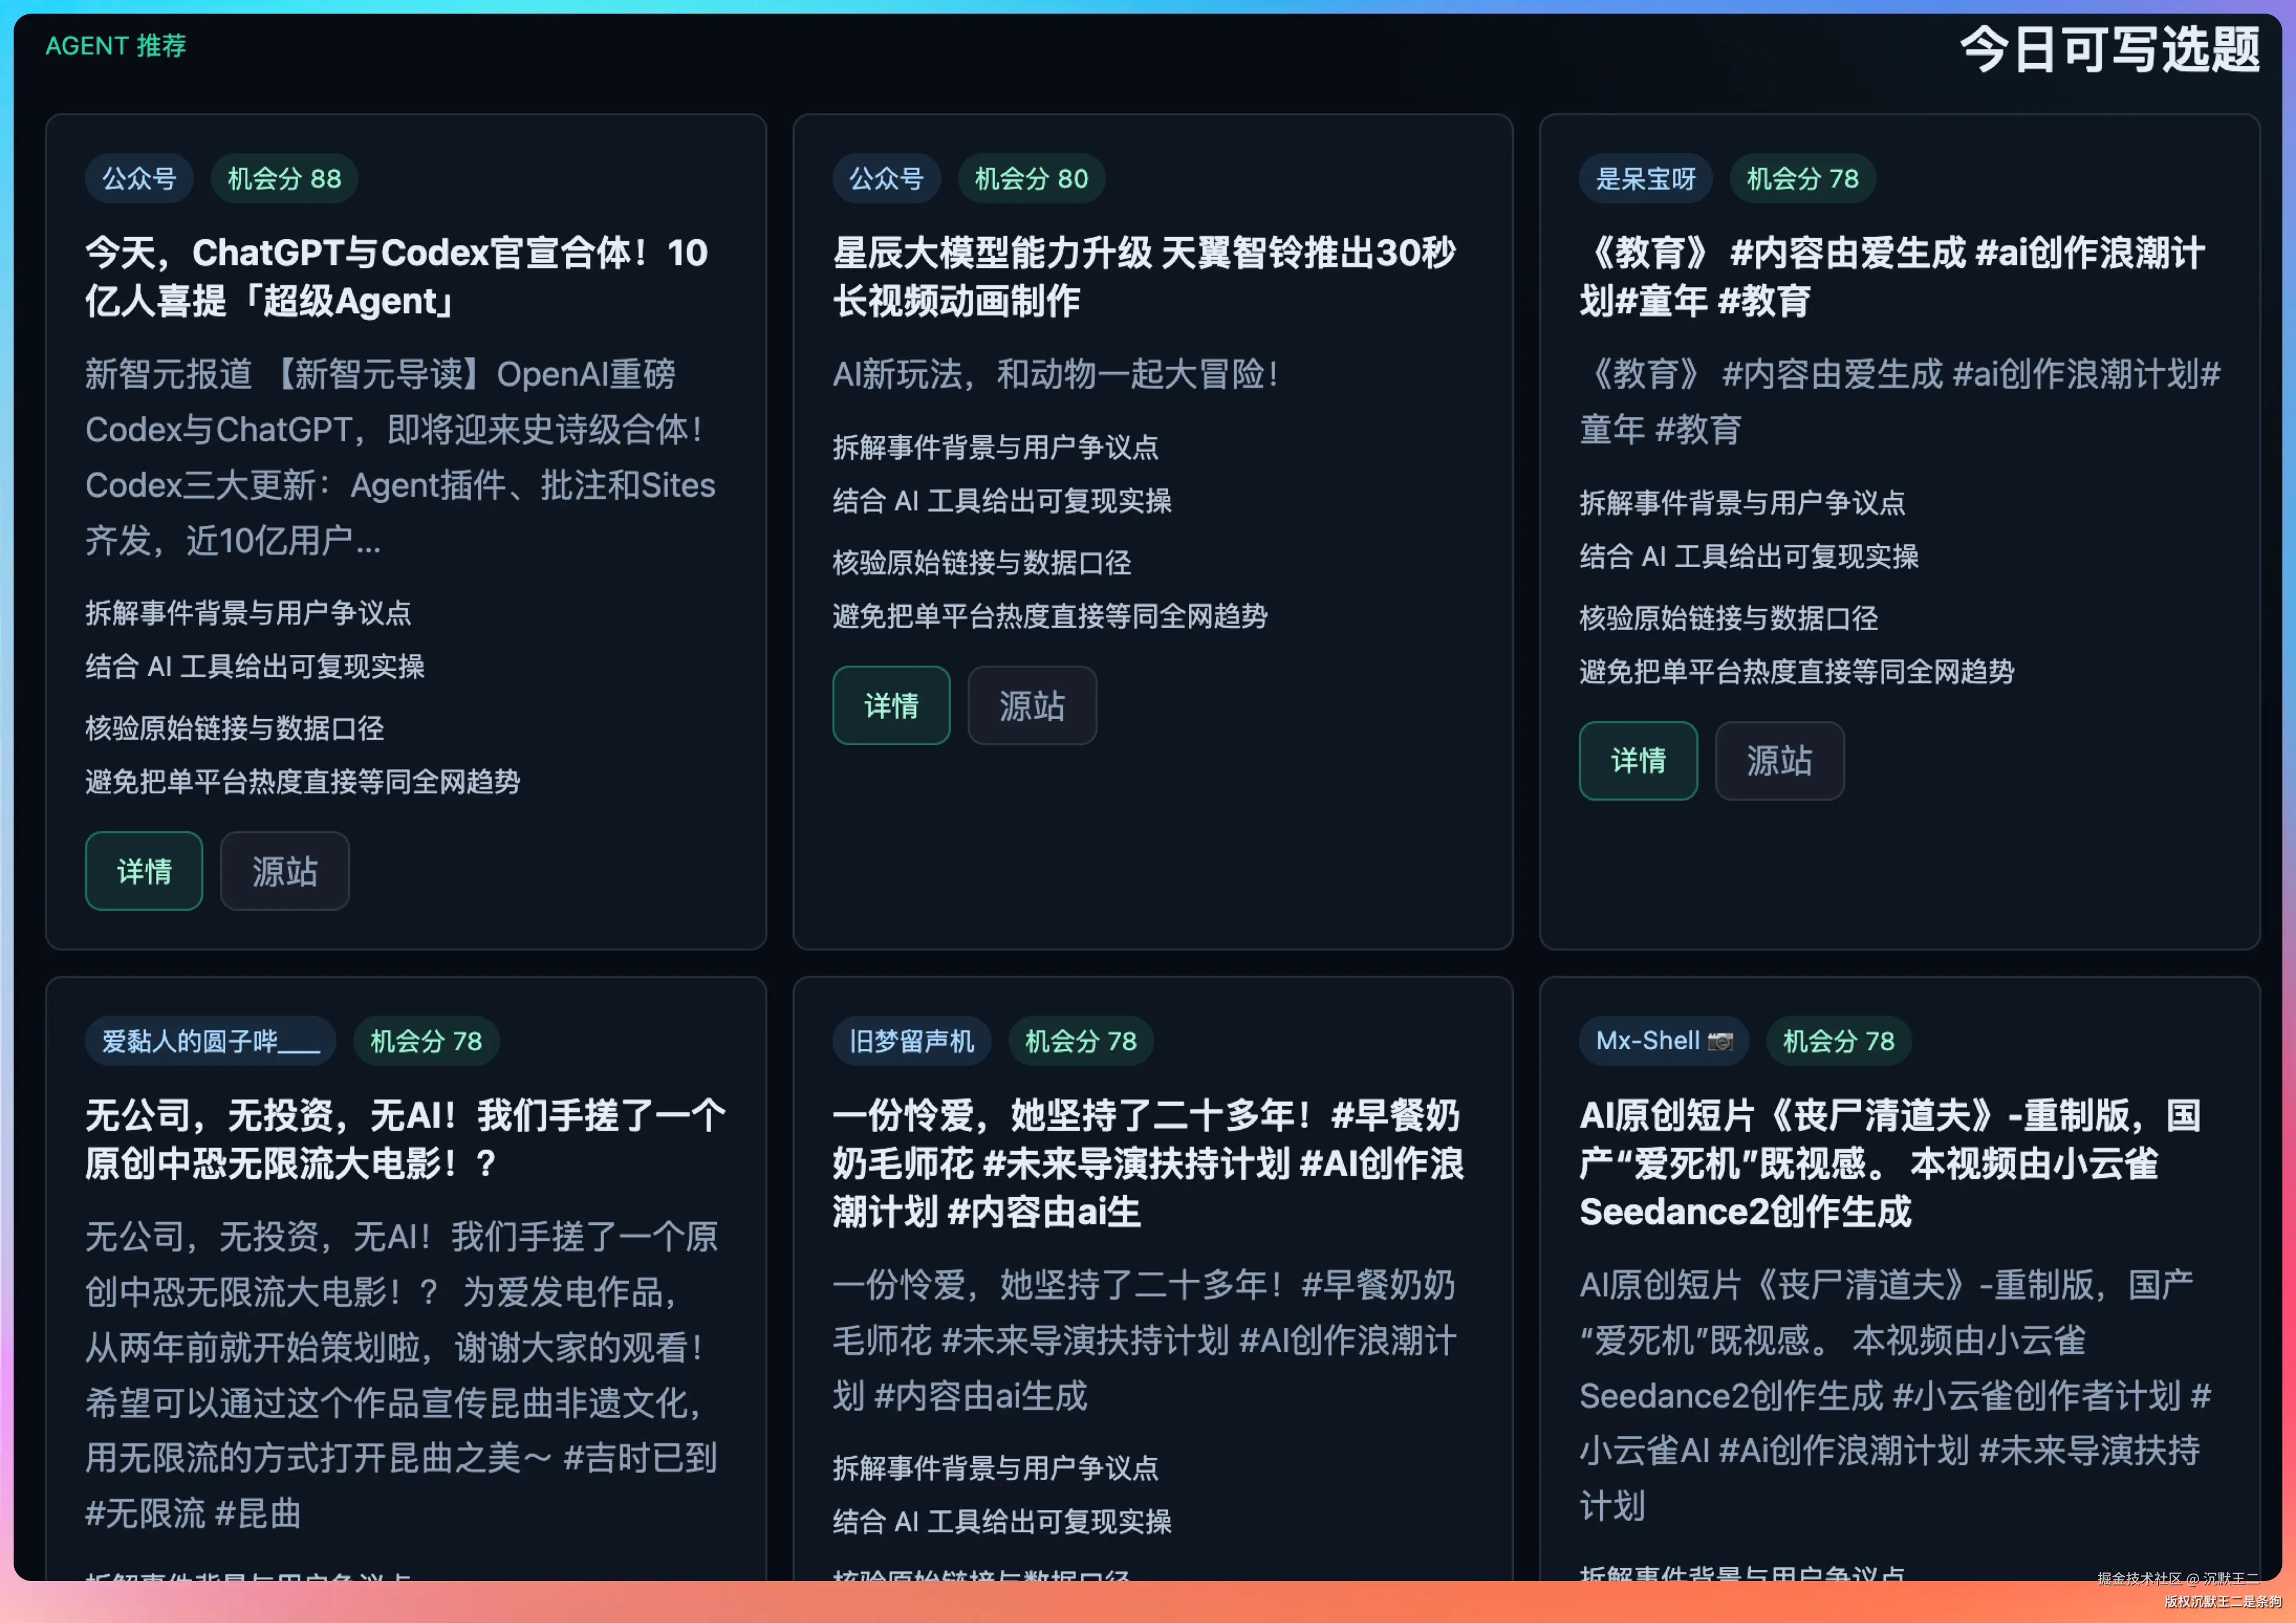Click the AGENT 推荐 section label
The image size is (2296, 1623).
[116, 46]
